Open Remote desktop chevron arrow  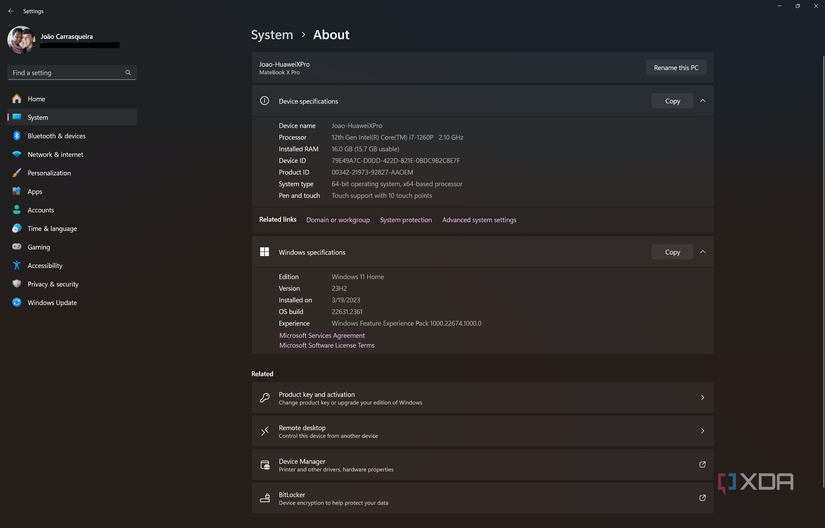(x=702, y=431)
